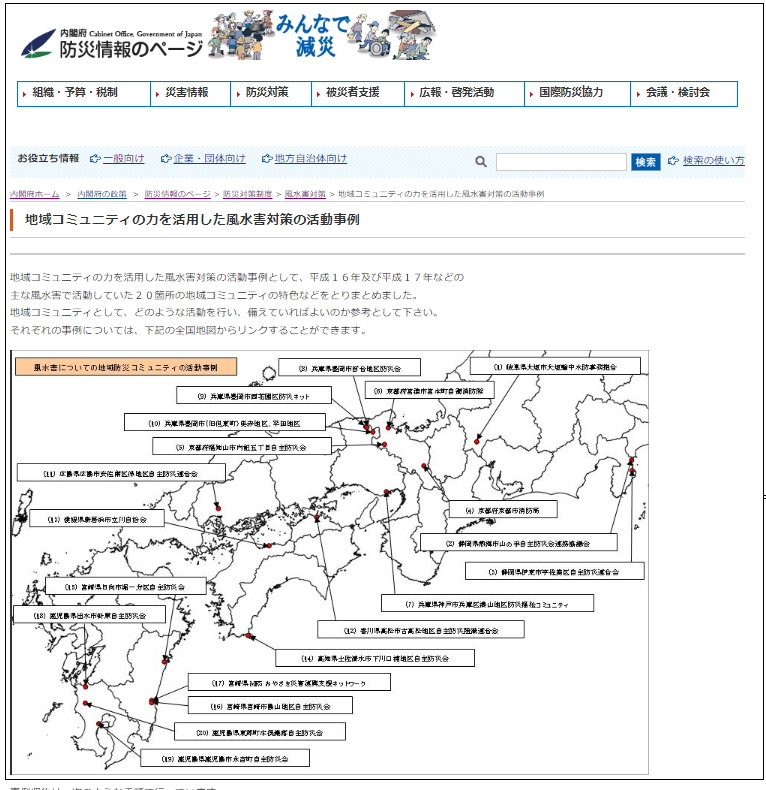This screenshot has height=790, width=766.
Task: Open map label (14) 高知県土佐清水市 case
Action: click(x=375, y=658)
